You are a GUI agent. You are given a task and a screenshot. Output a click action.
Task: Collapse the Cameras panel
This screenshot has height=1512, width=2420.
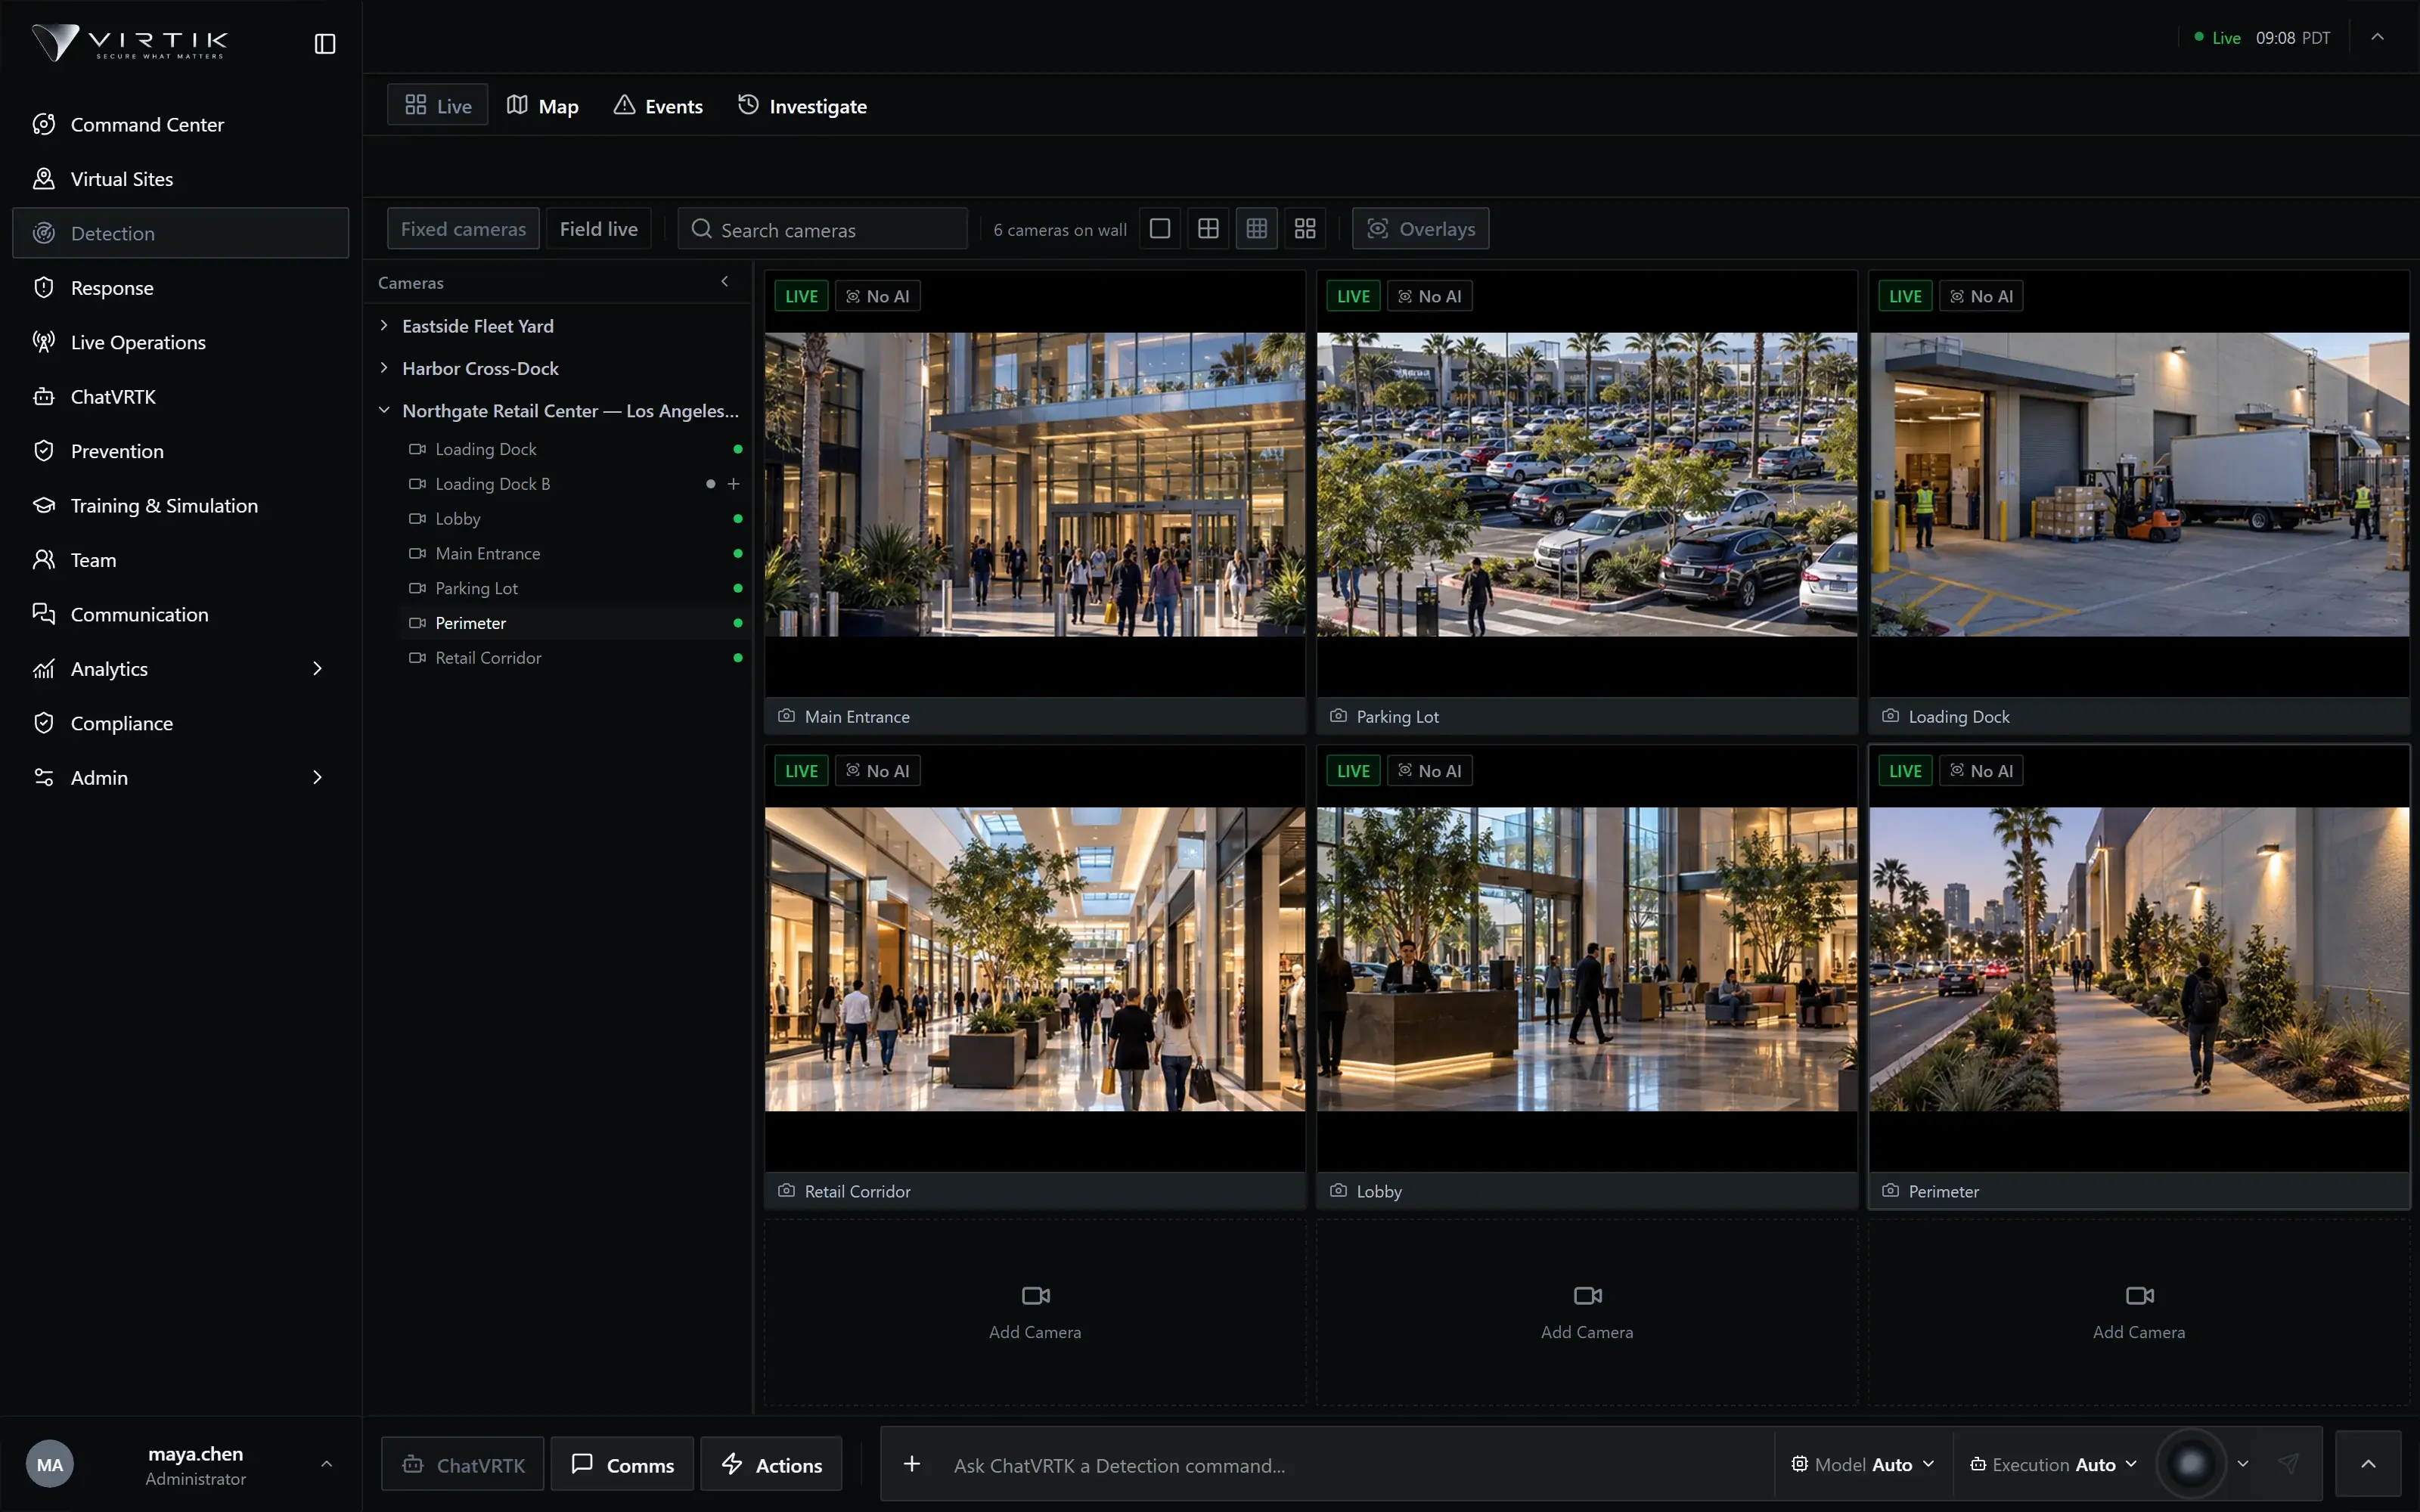[x=725, y=282]
